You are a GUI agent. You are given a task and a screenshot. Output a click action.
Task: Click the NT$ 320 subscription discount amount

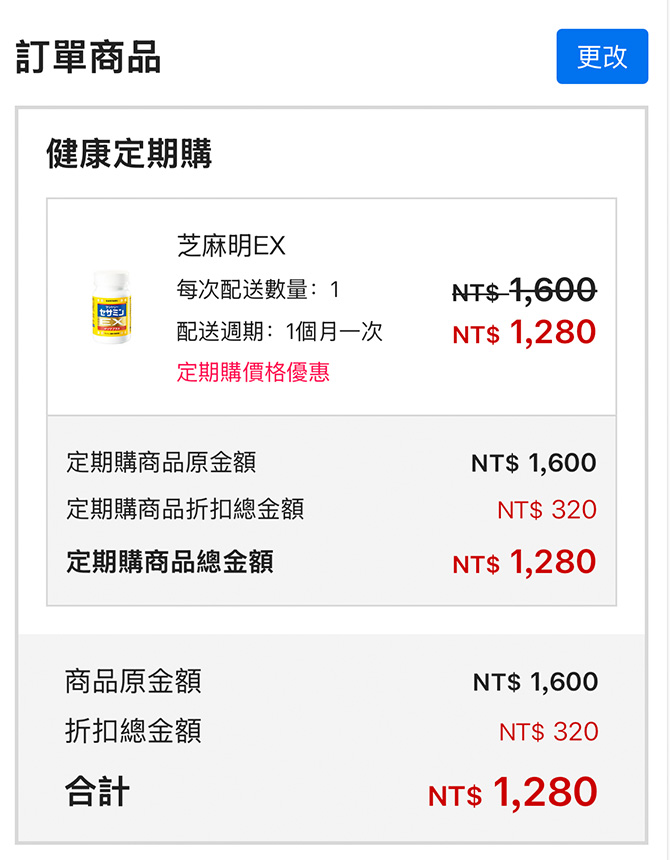click(546, 510)
